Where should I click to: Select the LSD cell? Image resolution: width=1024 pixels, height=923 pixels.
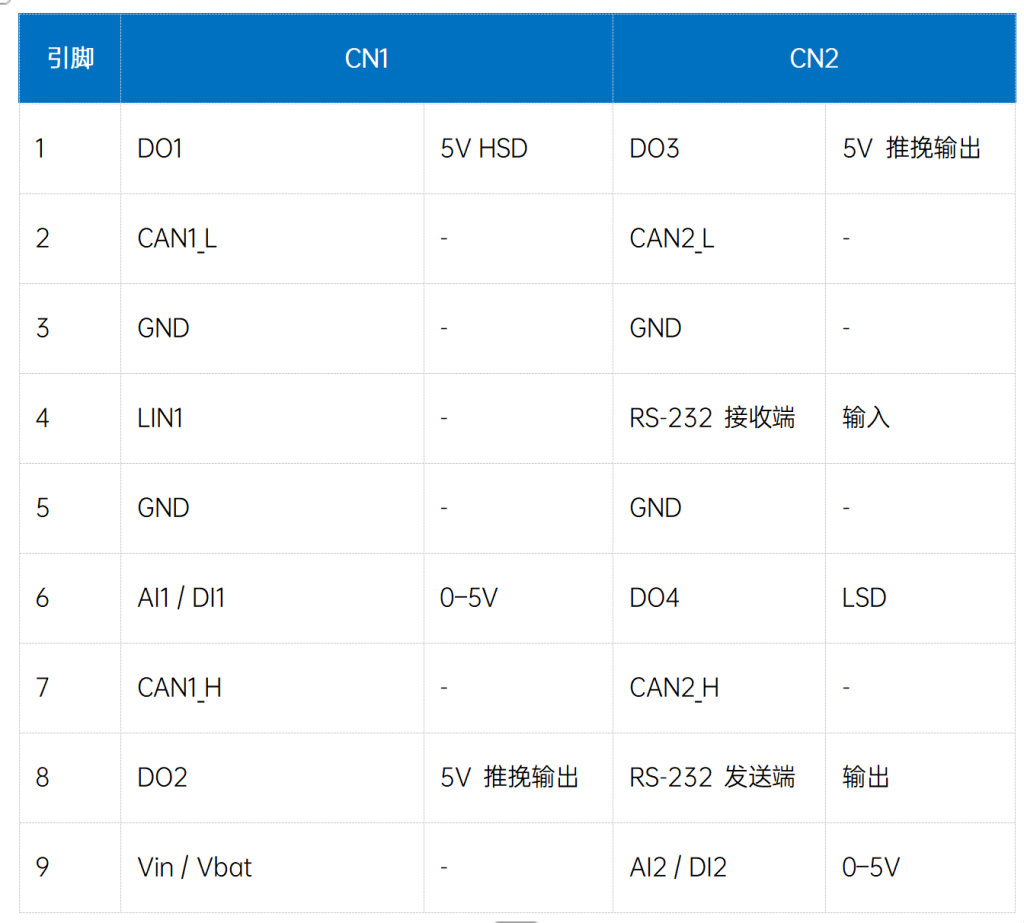[864, 598]
